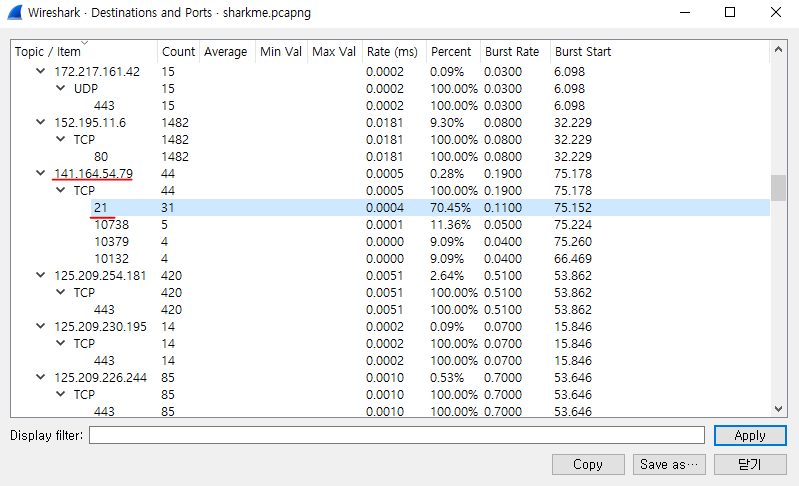This screenshot has height=486, width=799.
Task: Collapse the TCP node under 125.209.226.244
Action: [60, 394]
